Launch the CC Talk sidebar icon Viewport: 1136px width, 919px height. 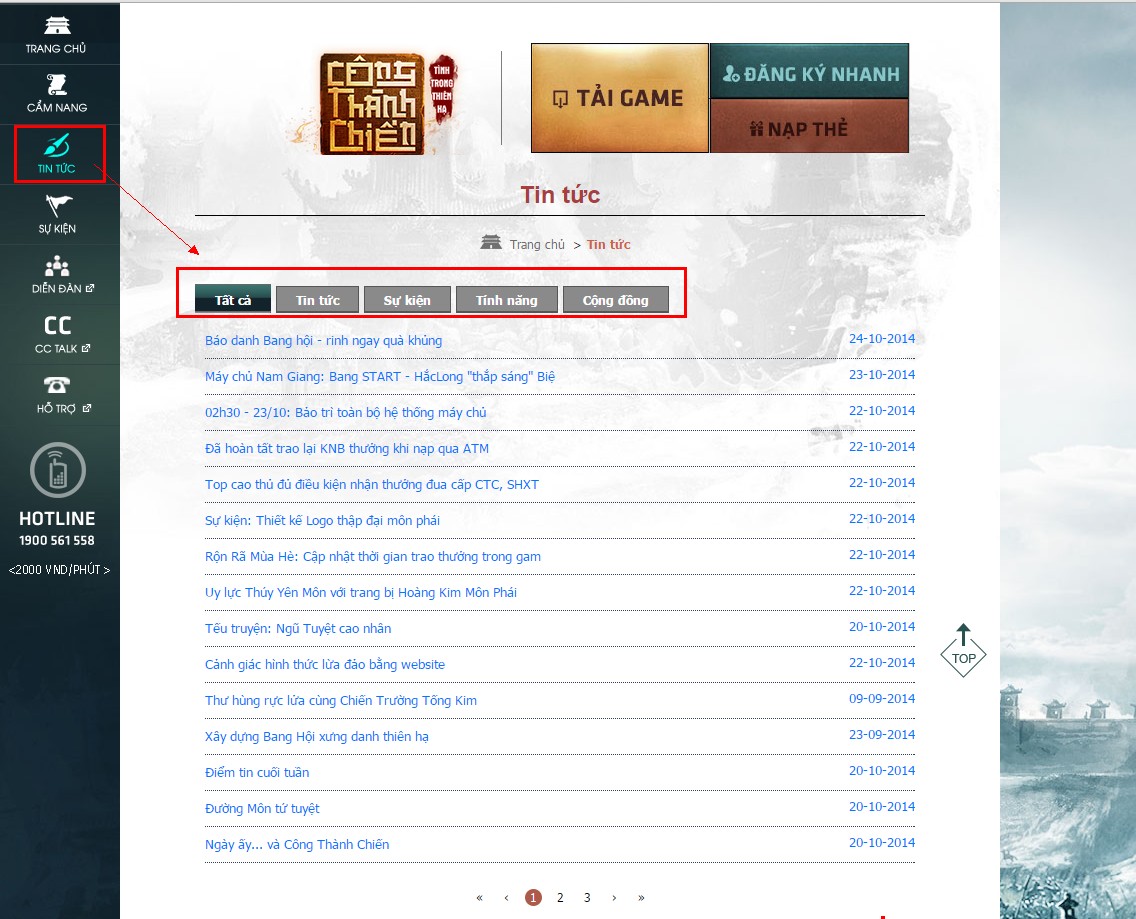(57, 326)
